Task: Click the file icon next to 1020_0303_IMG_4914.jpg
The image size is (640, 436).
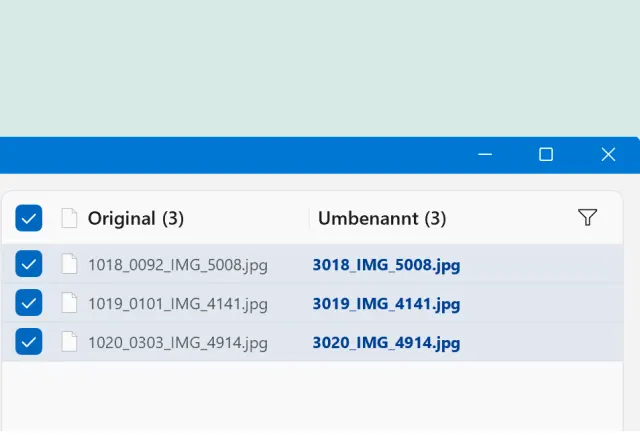Action: click(69, 342)
